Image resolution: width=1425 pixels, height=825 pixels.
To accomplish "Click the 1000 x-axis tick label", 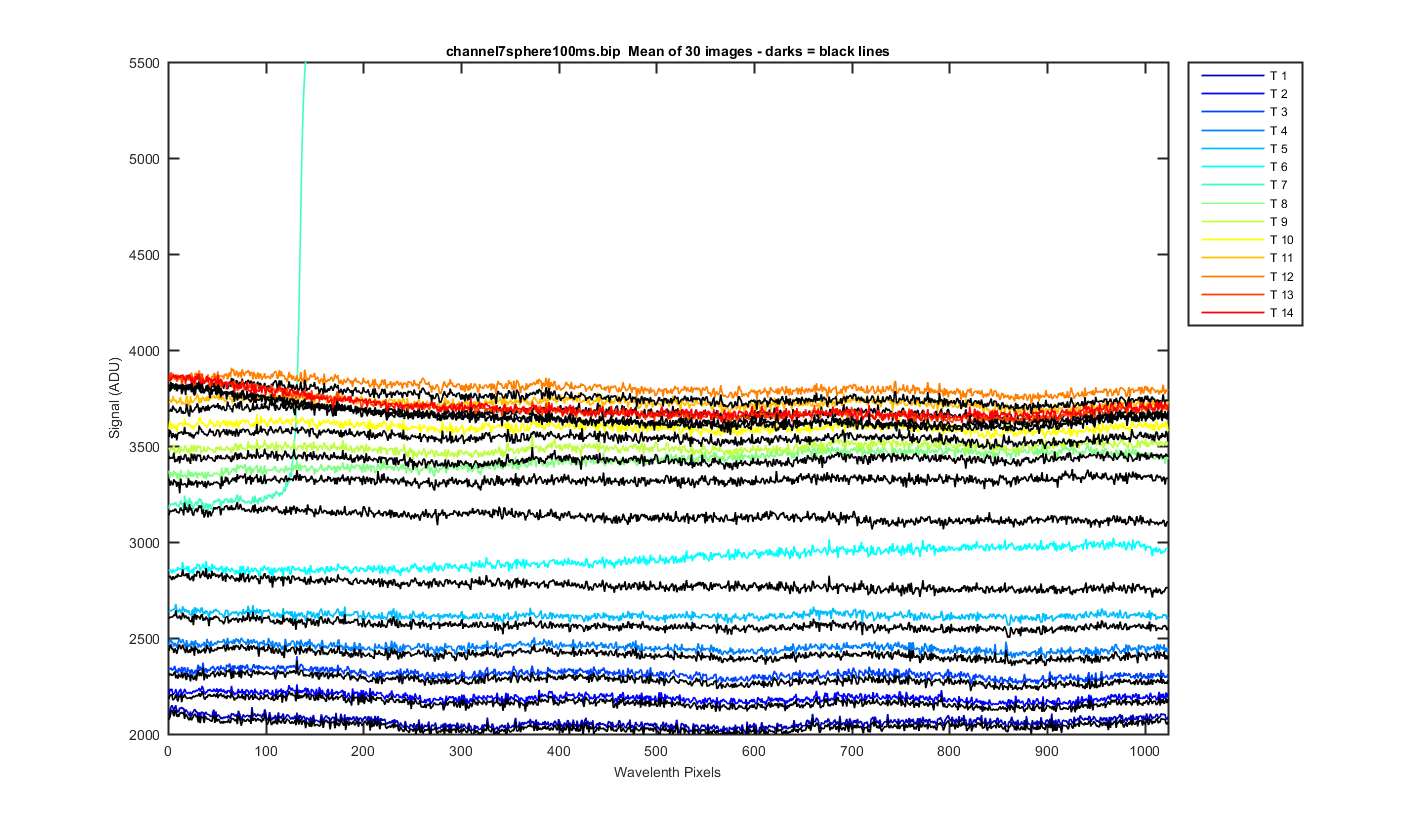I will (1144, 752).
